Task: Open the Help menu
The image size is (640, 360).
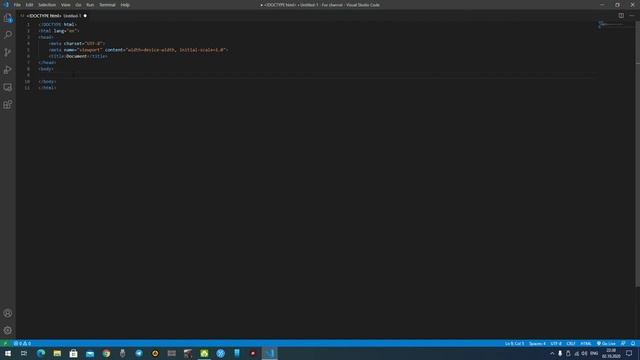Action: pos(125,5)
